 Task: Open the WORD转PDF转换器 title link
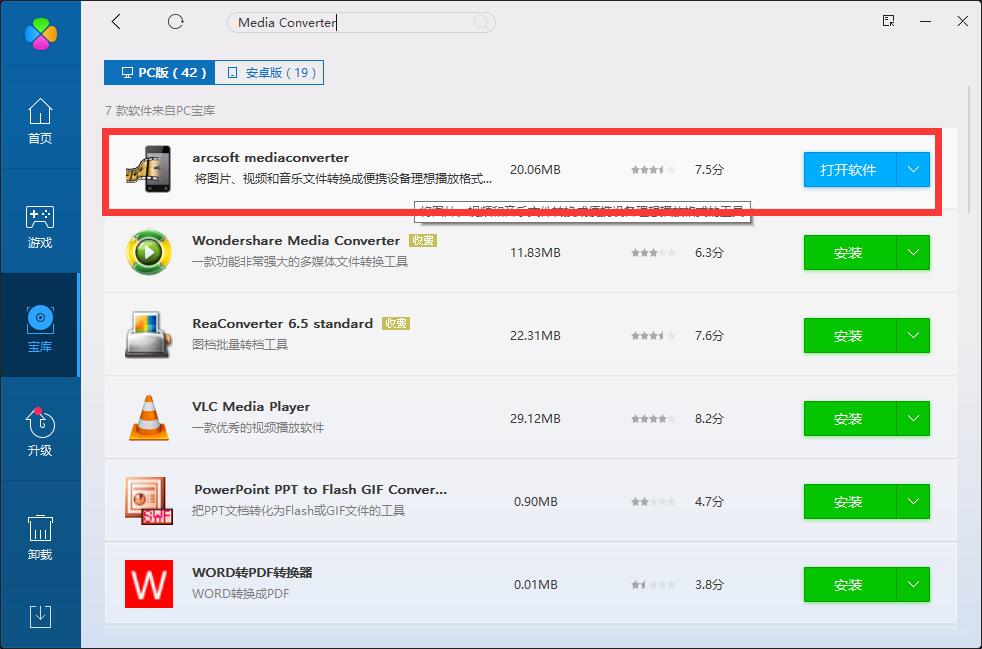[x=252, y=573]
